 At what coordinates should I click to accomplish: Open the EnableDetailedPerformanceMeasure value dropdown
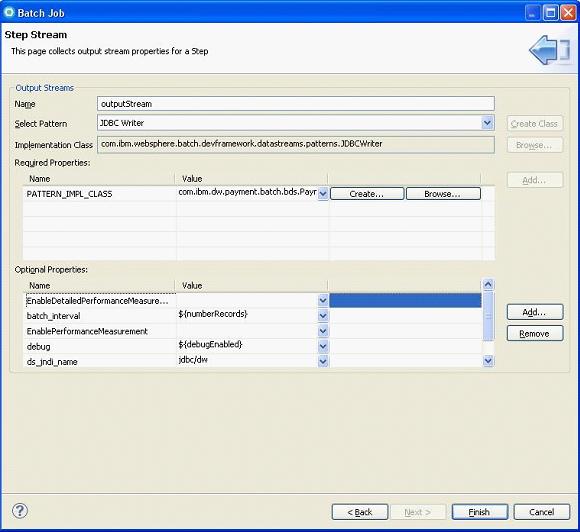pyautogui.click(x=323, y=300)
